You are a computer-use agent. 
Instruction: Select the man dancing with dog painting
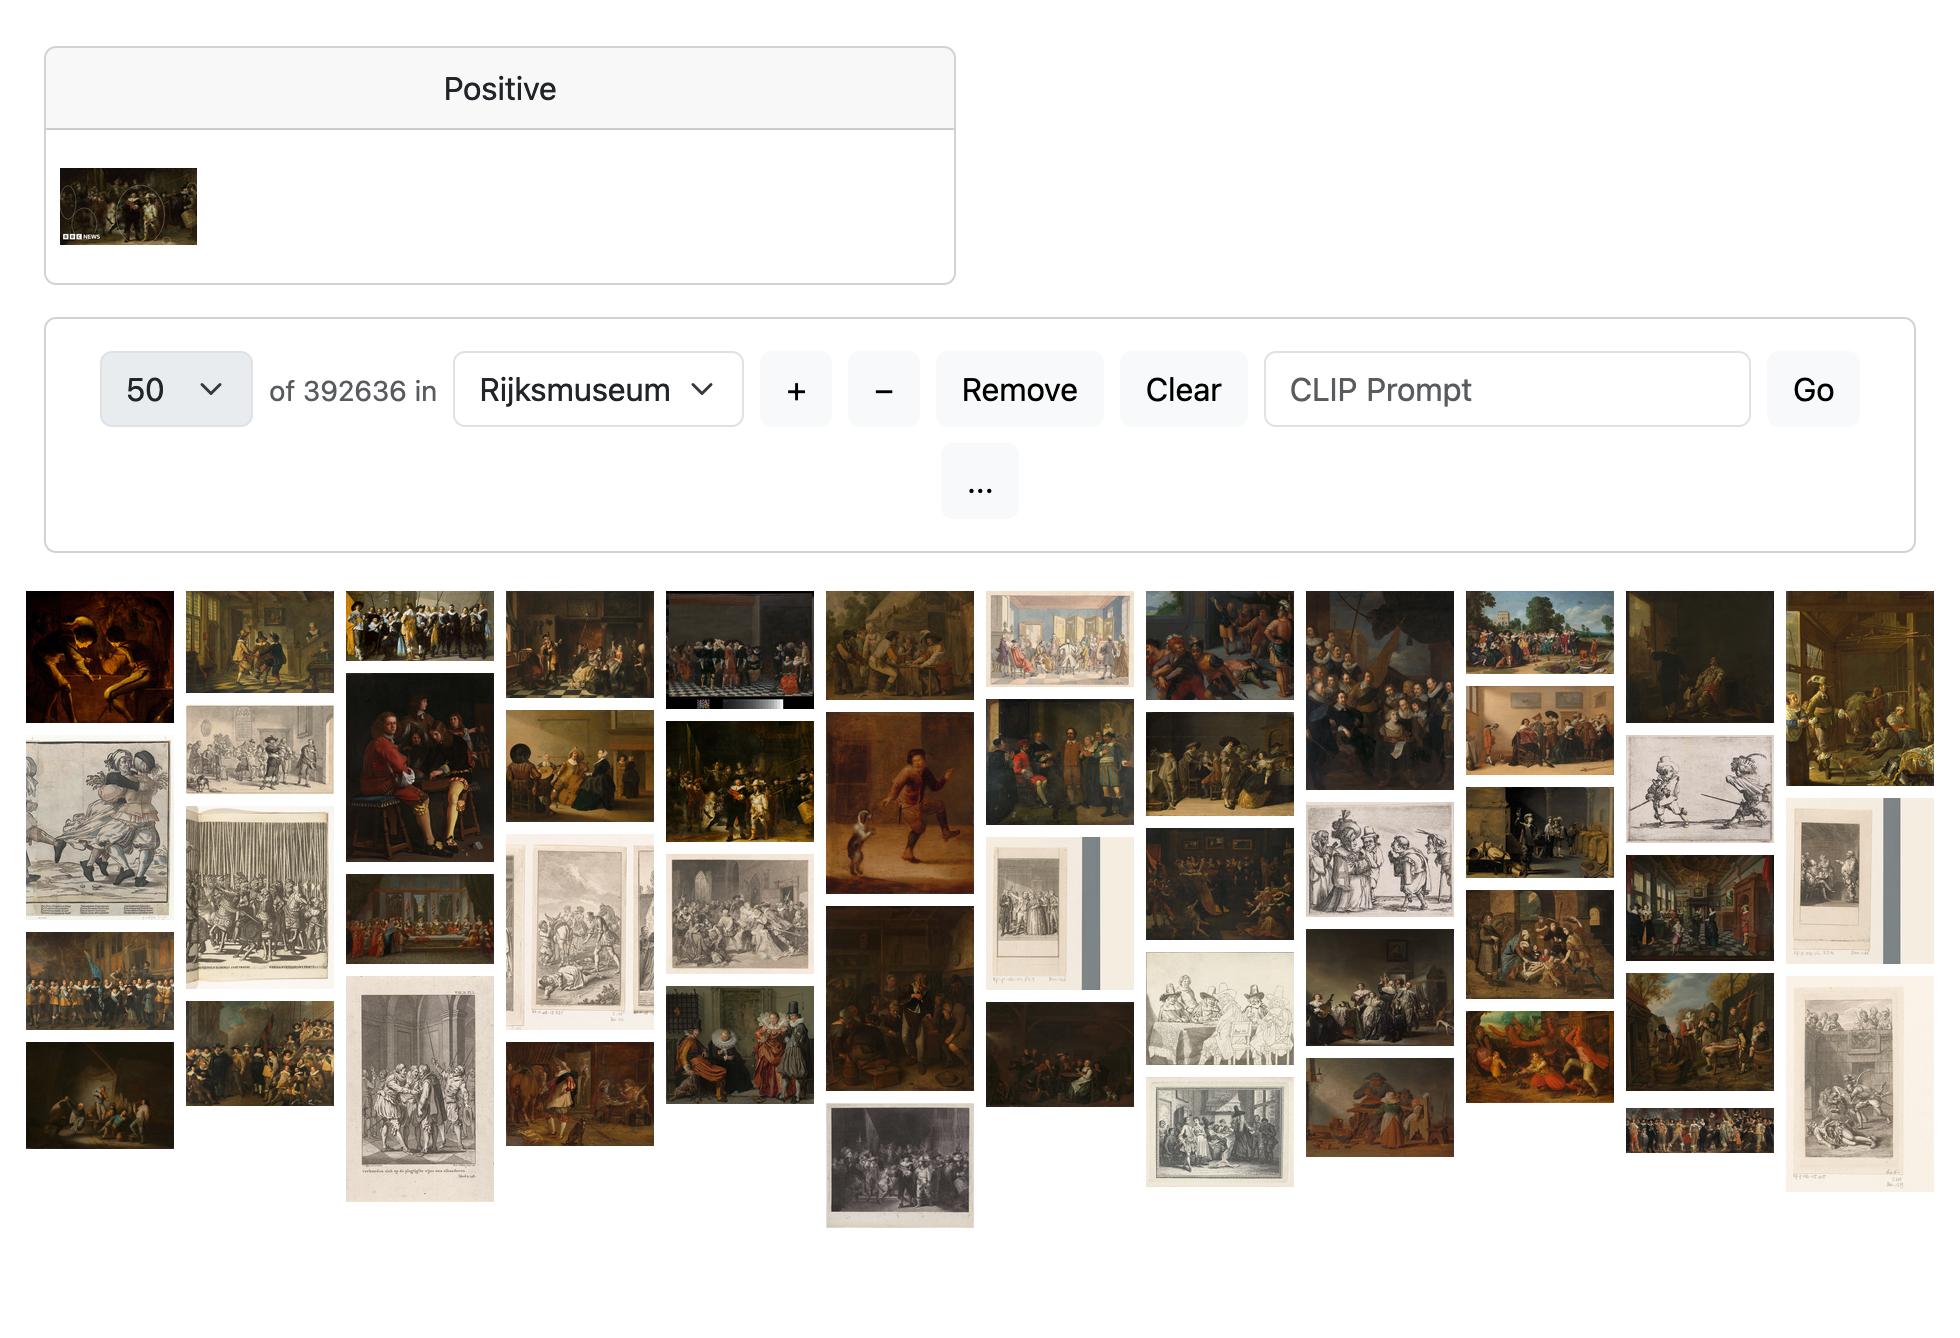[900, 803]
